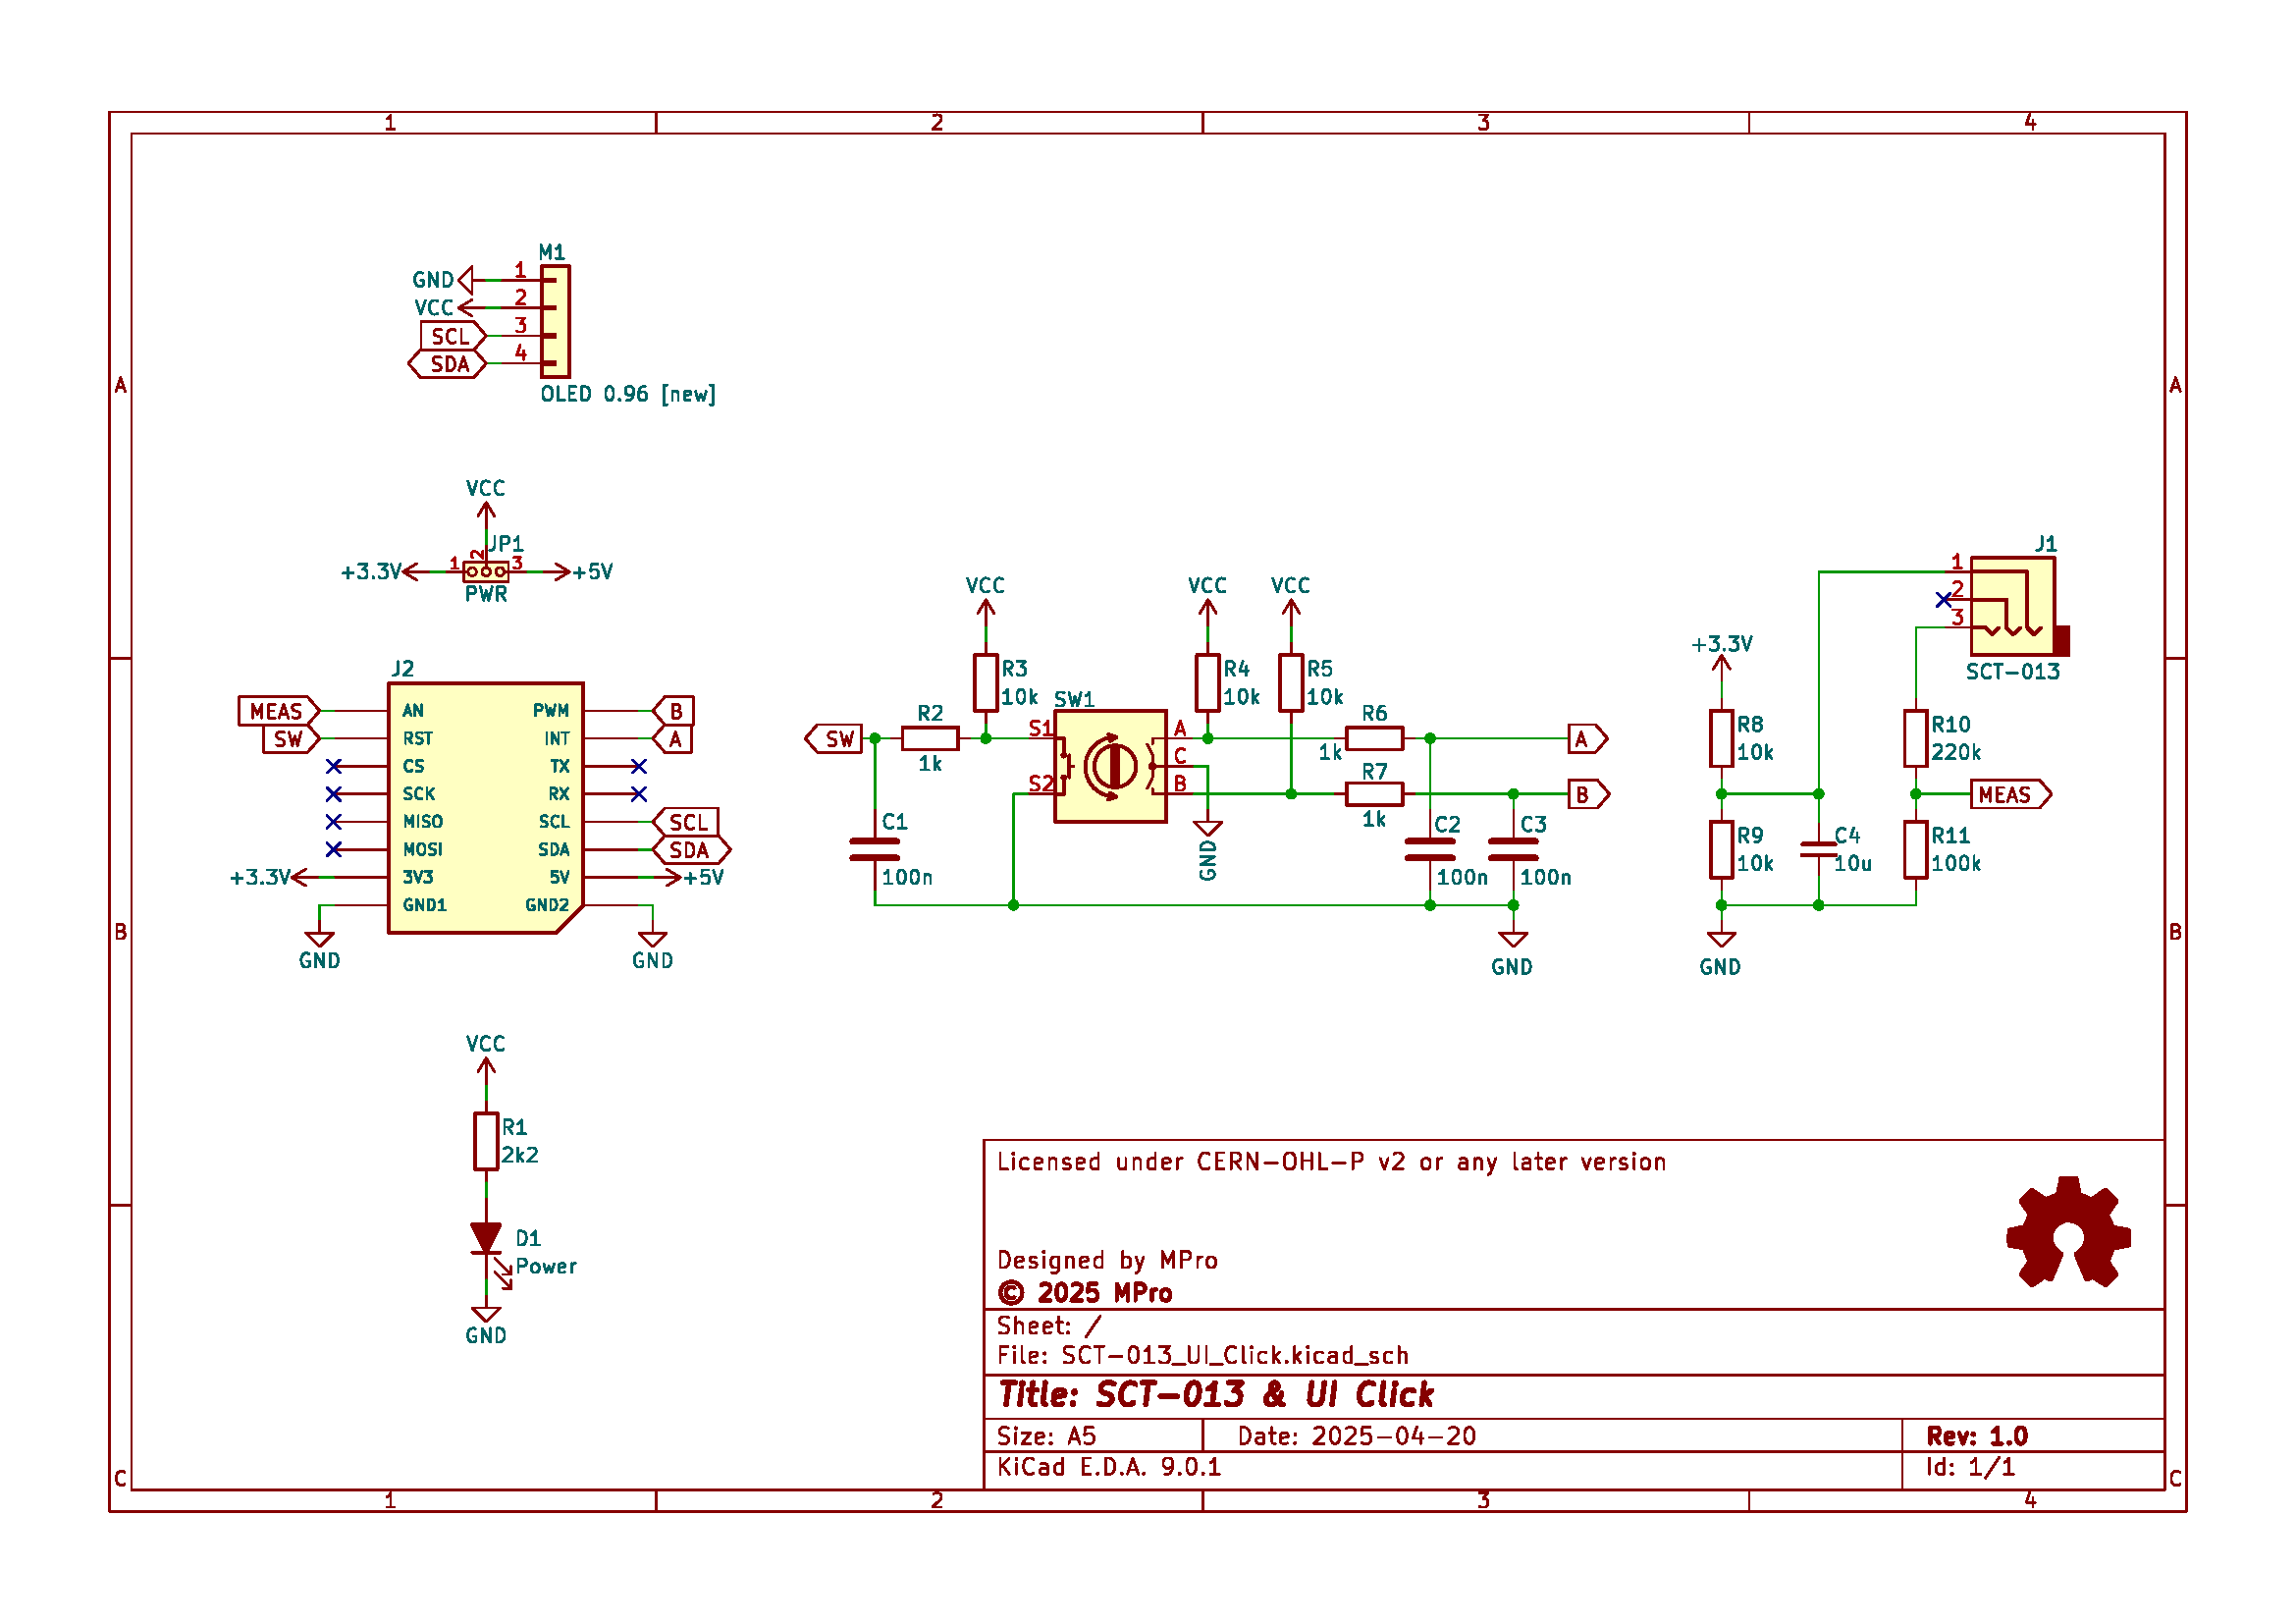
Task: Select capacitor C2 symbol
Action: coord(1430,850)
